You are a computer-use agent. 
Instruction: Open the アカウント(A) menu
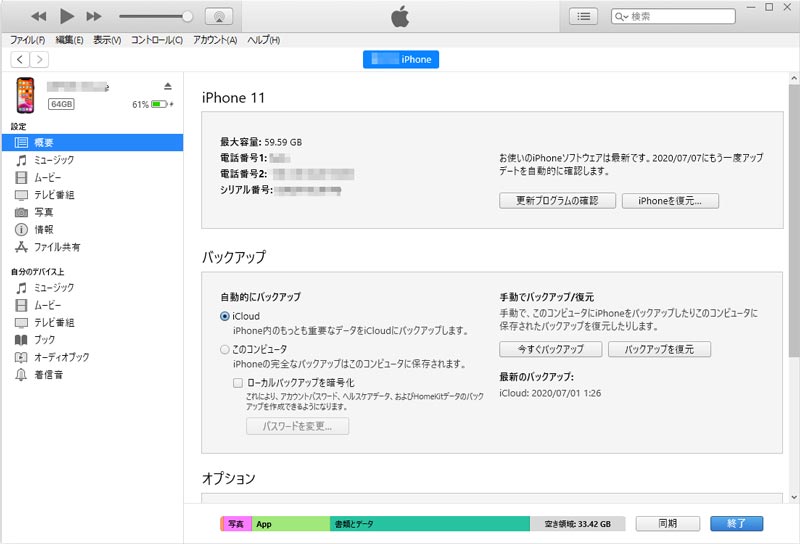[x=215, y=40]
